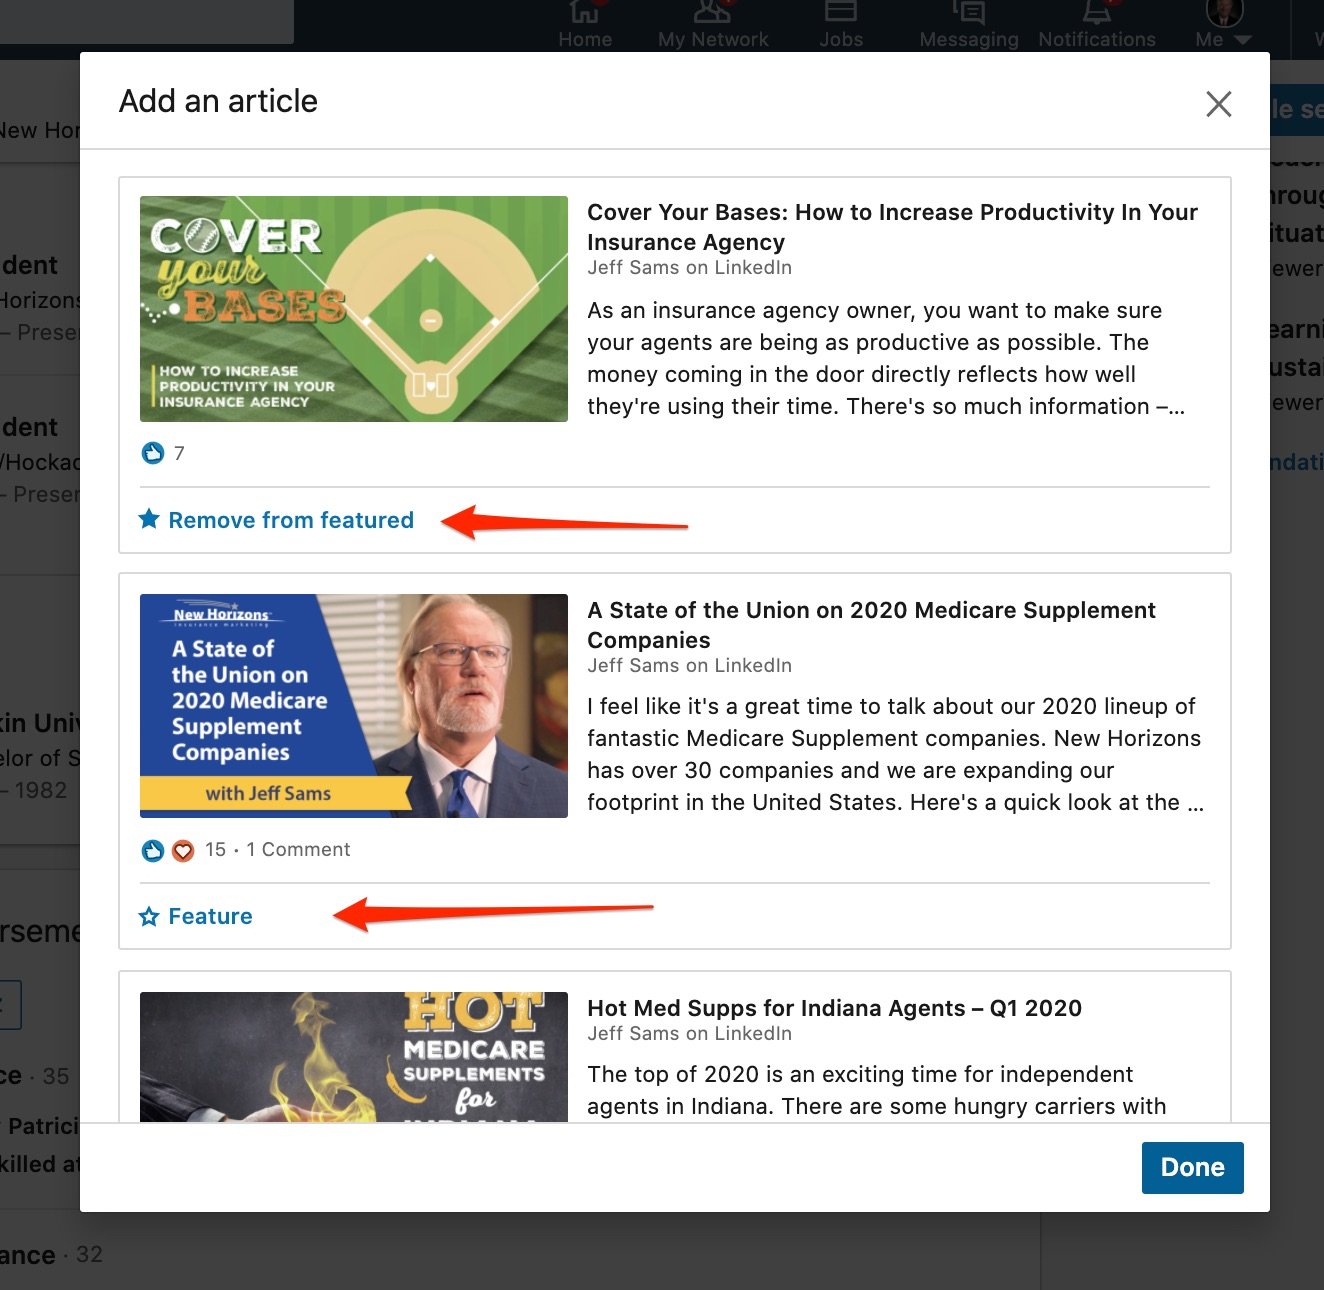Click Jeff Sams on LinkedIn under Medicare Supplement Companies
The width and height of the screenshot is (1324, 1290).
click(689, 666)
